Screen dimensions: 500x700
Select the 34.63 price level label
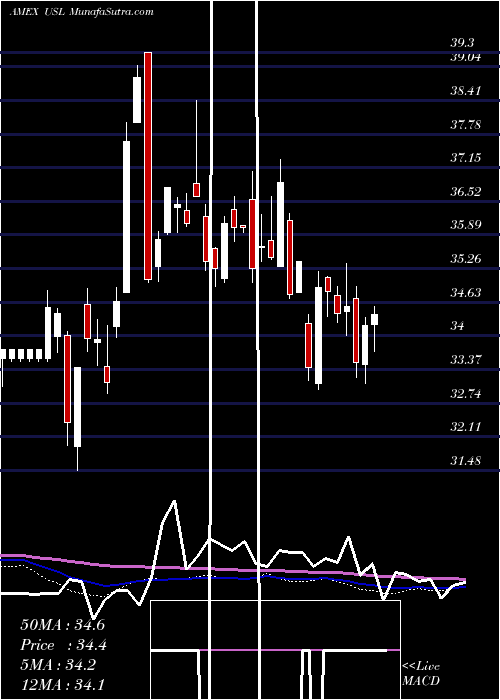pos(466,292)
